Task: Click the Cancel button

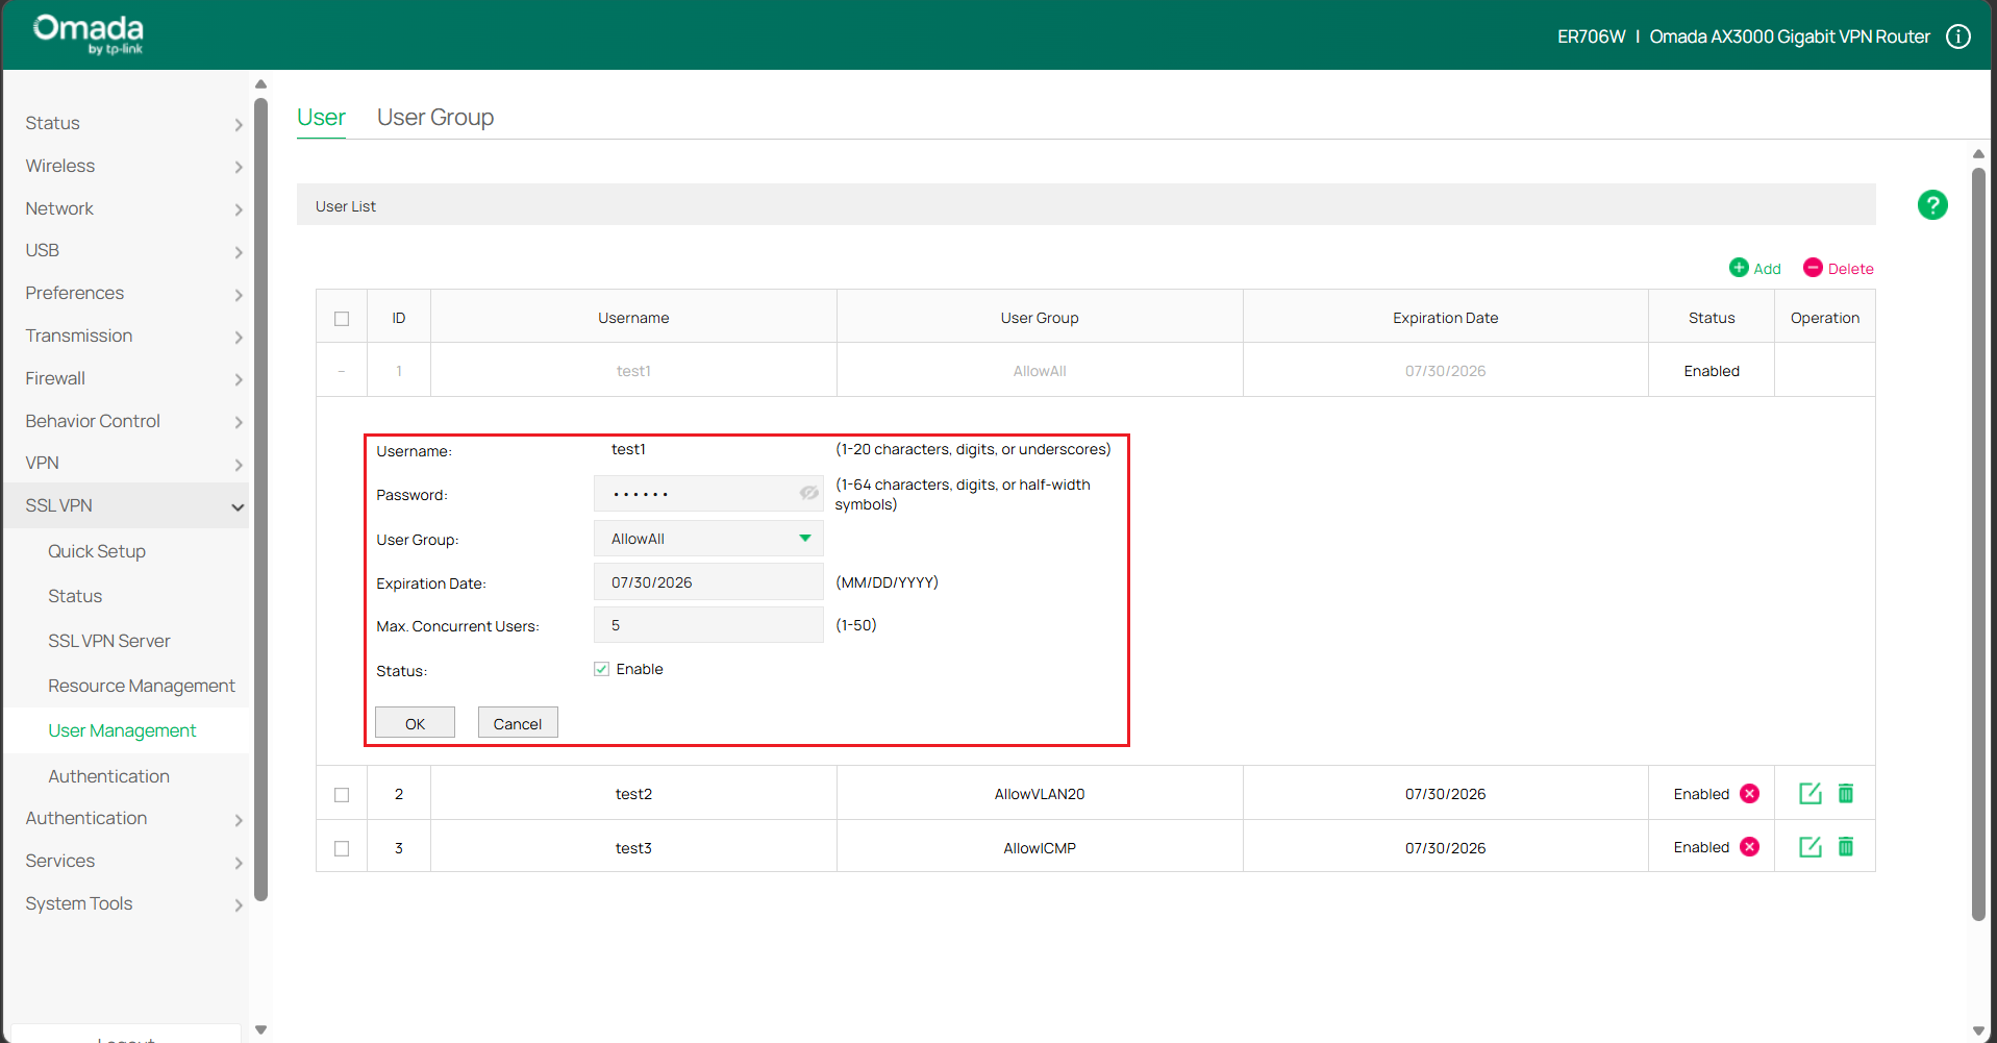Action: [517, 723]
